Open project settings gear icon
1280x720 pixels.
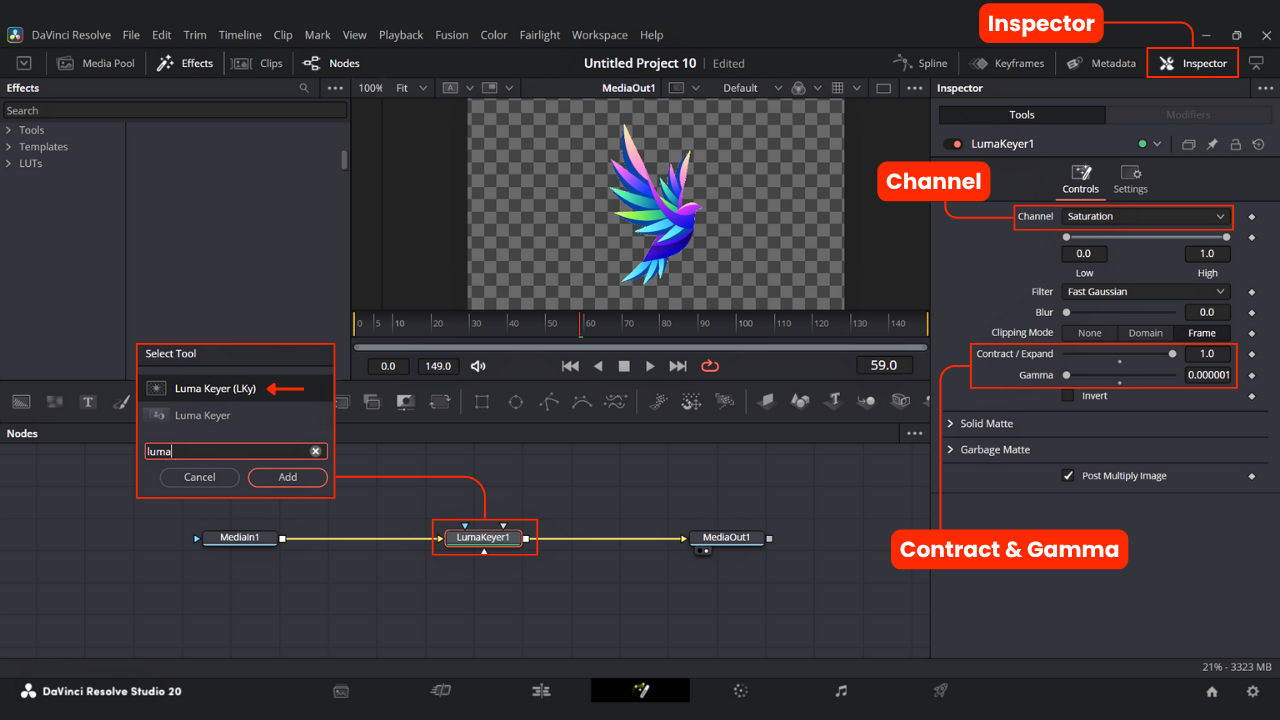1252,691
